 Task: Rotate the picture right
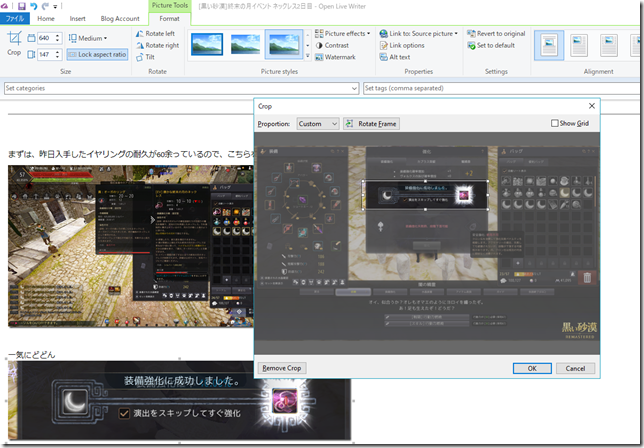[157, 45]
